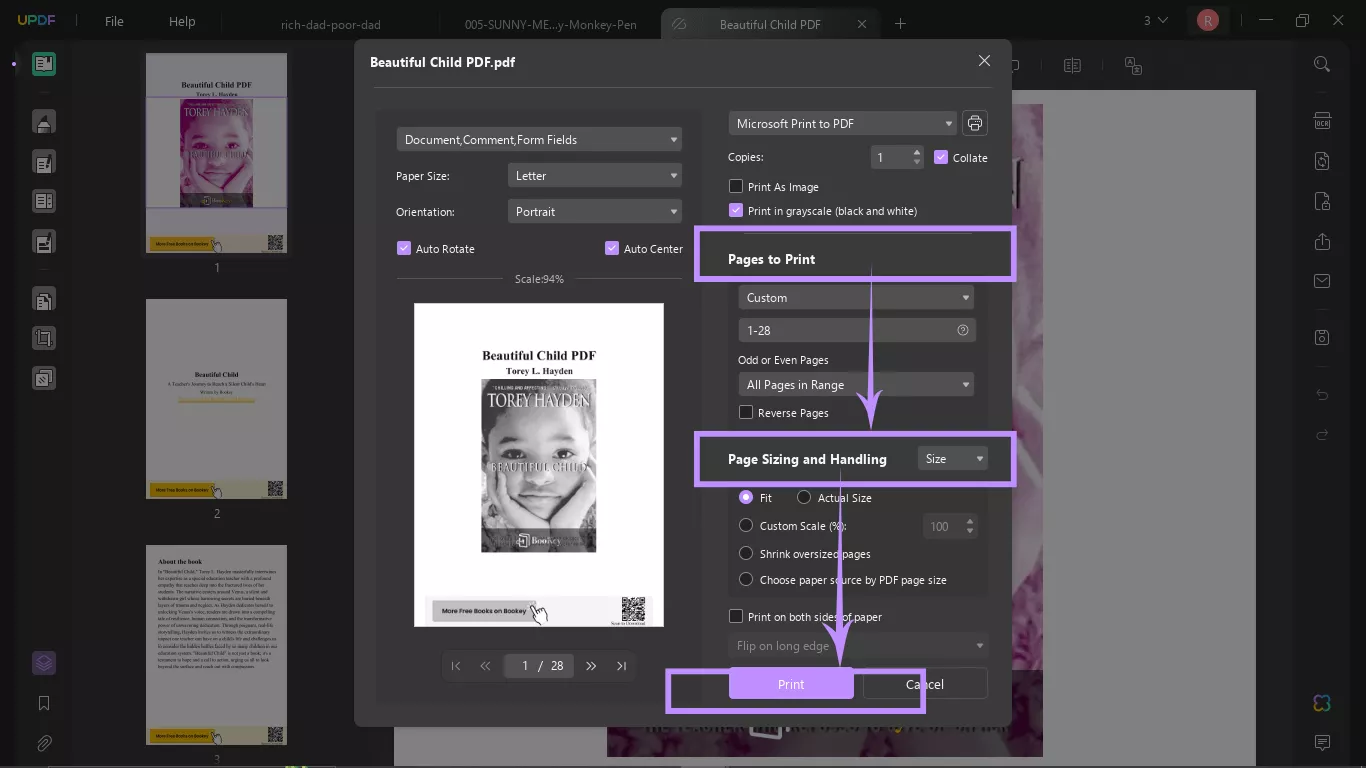Open the Edit PDF tool icon
The image size is (1366, 768).
[x=44, y=163]
